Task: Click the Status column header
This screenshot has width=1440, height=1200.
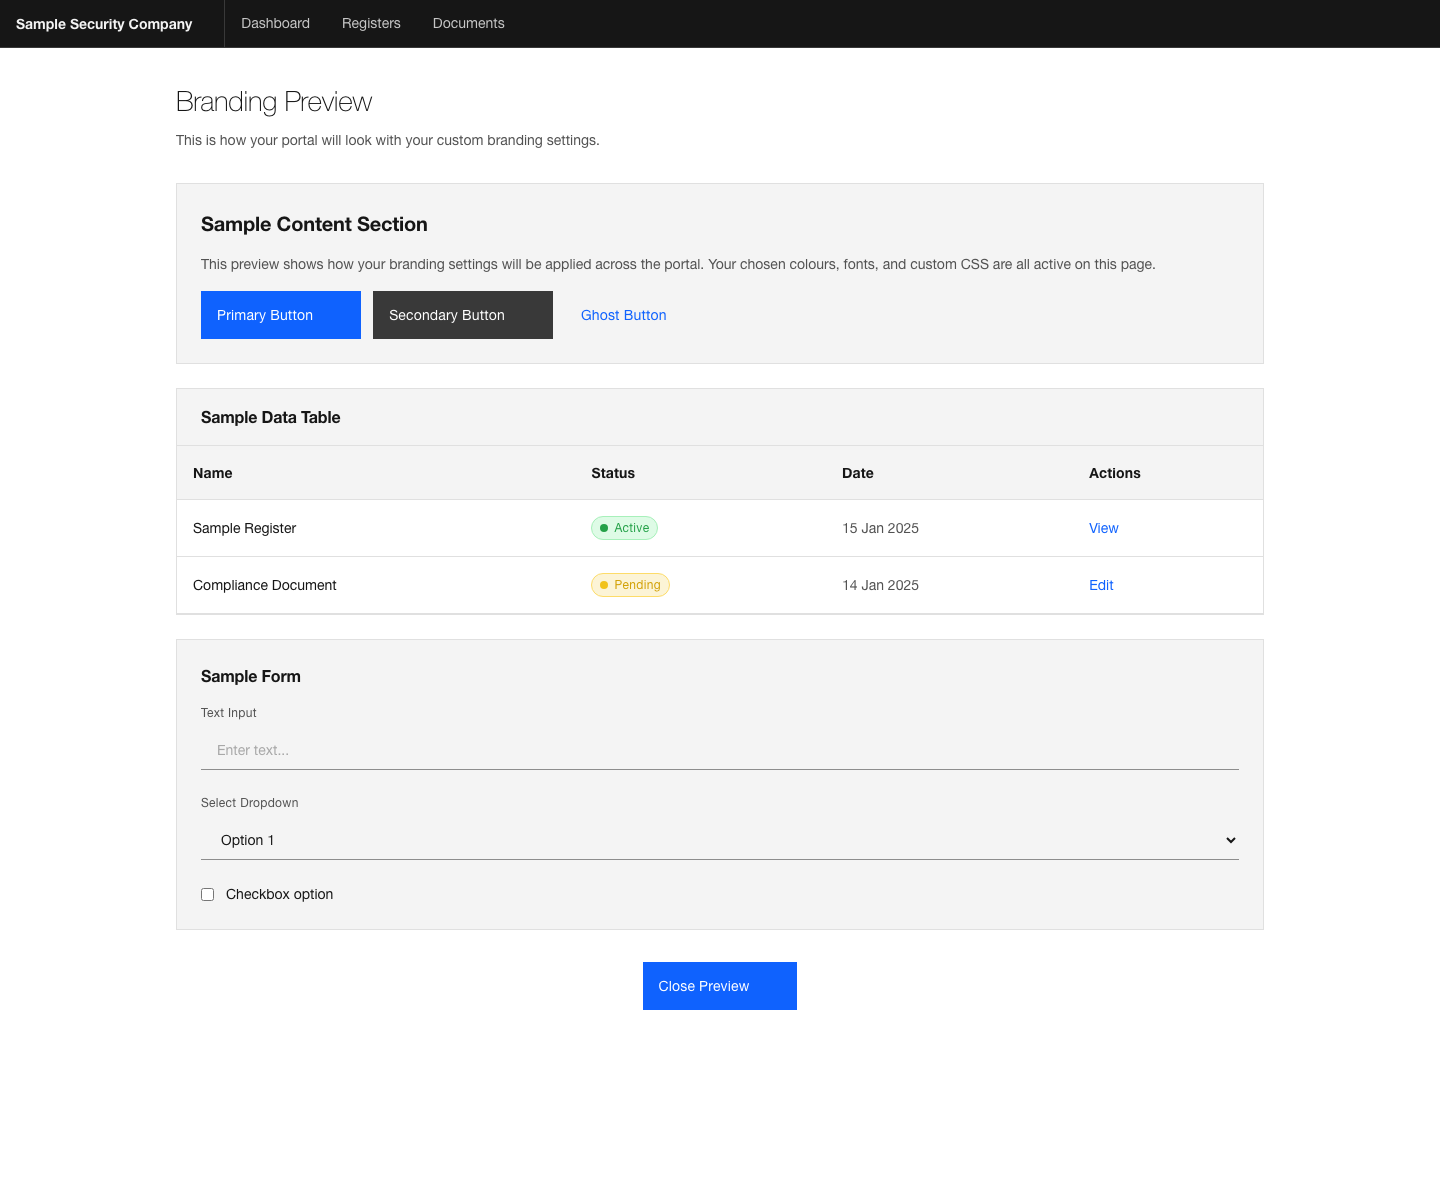Action: click(612, 473)
